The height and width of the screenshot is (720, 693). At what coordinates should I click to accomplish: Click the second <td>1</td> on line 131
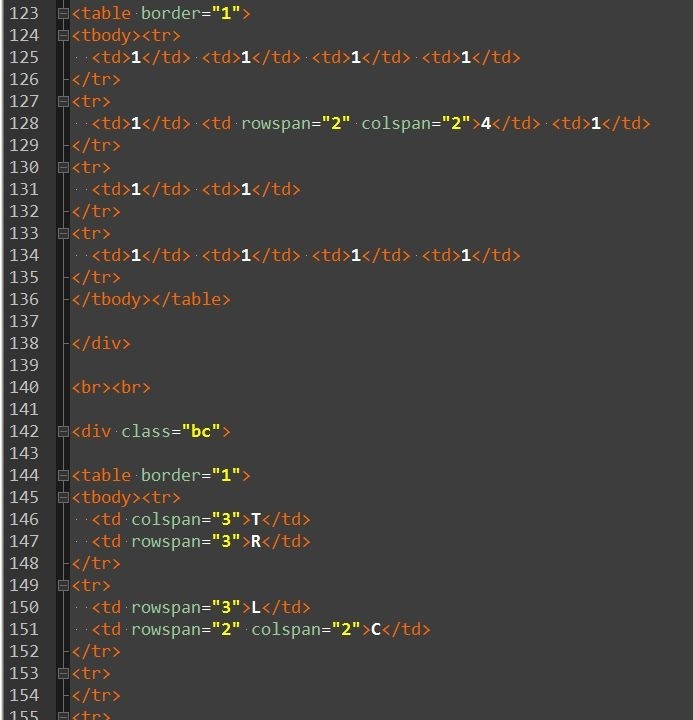251,189
